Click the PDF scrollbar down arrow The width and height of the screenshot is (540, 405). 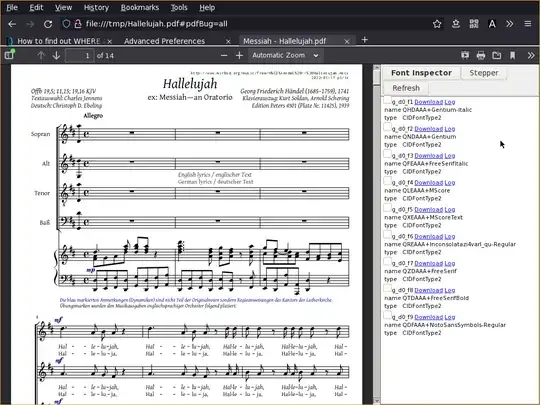point(376,401)
